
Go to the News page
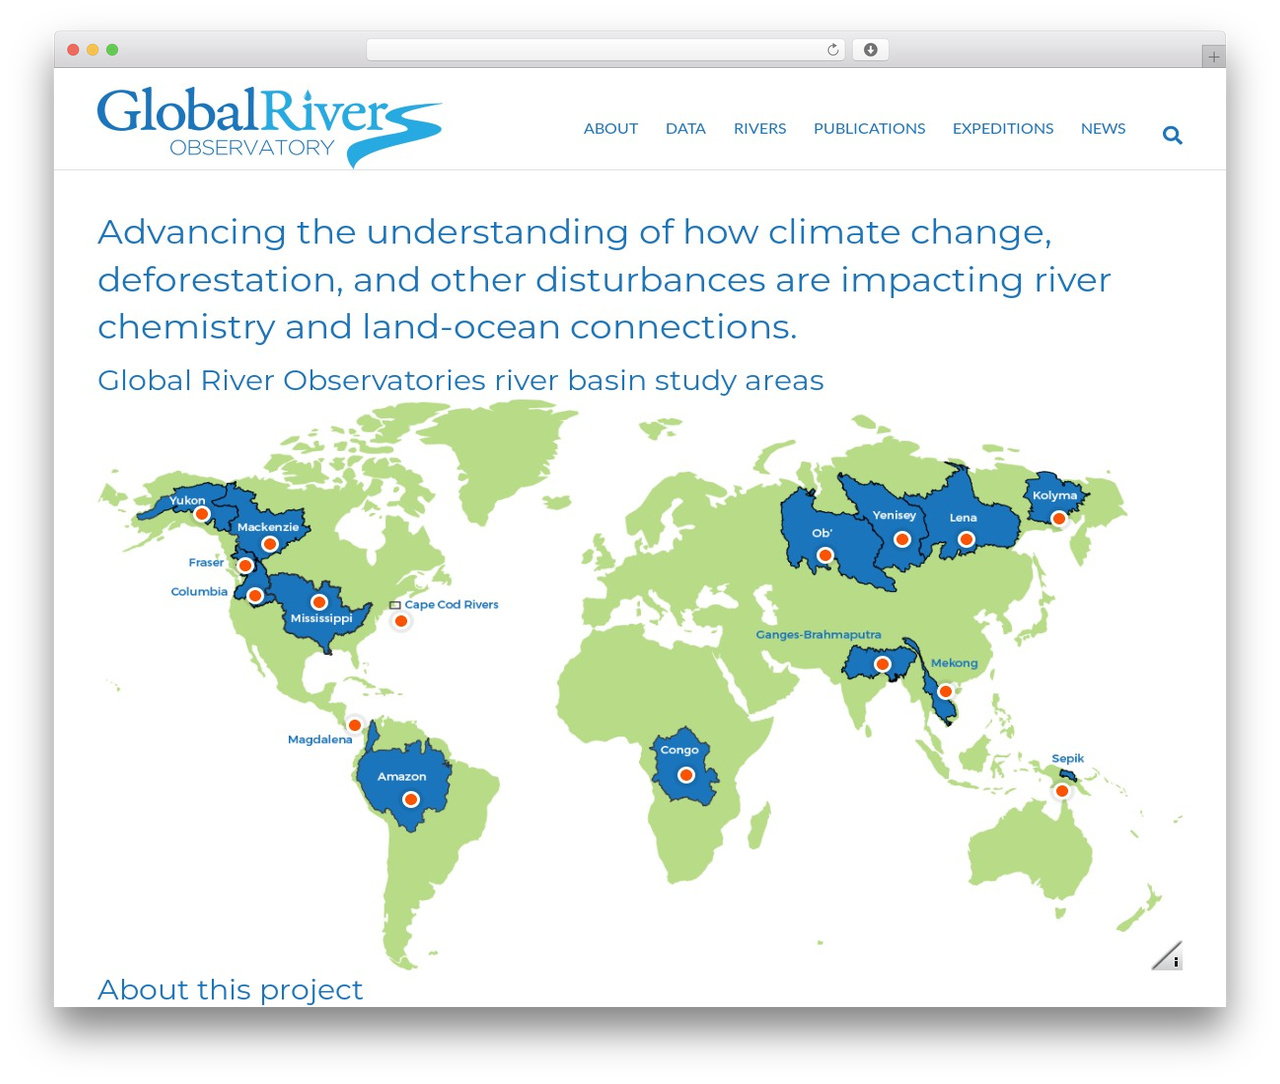pos(1103,129)
